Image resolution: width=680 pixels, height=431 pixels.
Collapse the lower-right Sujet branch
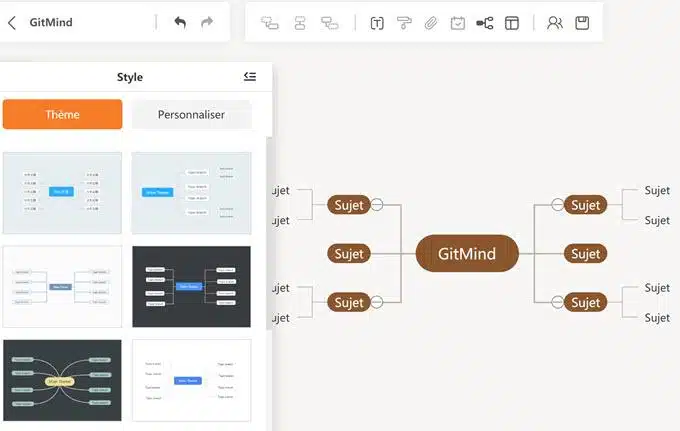click(x=557, y=302)
